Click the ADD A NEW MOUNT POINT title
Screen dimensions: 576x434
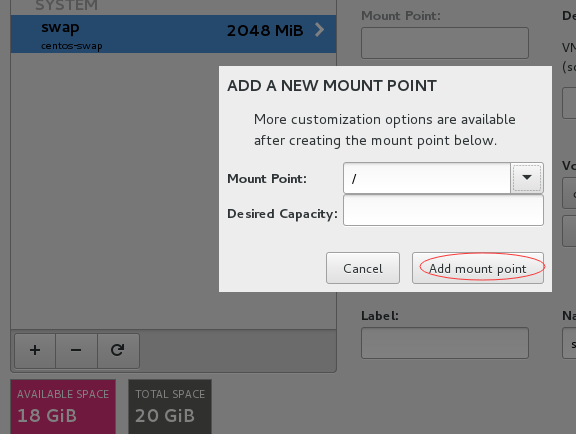click(332, 86)
